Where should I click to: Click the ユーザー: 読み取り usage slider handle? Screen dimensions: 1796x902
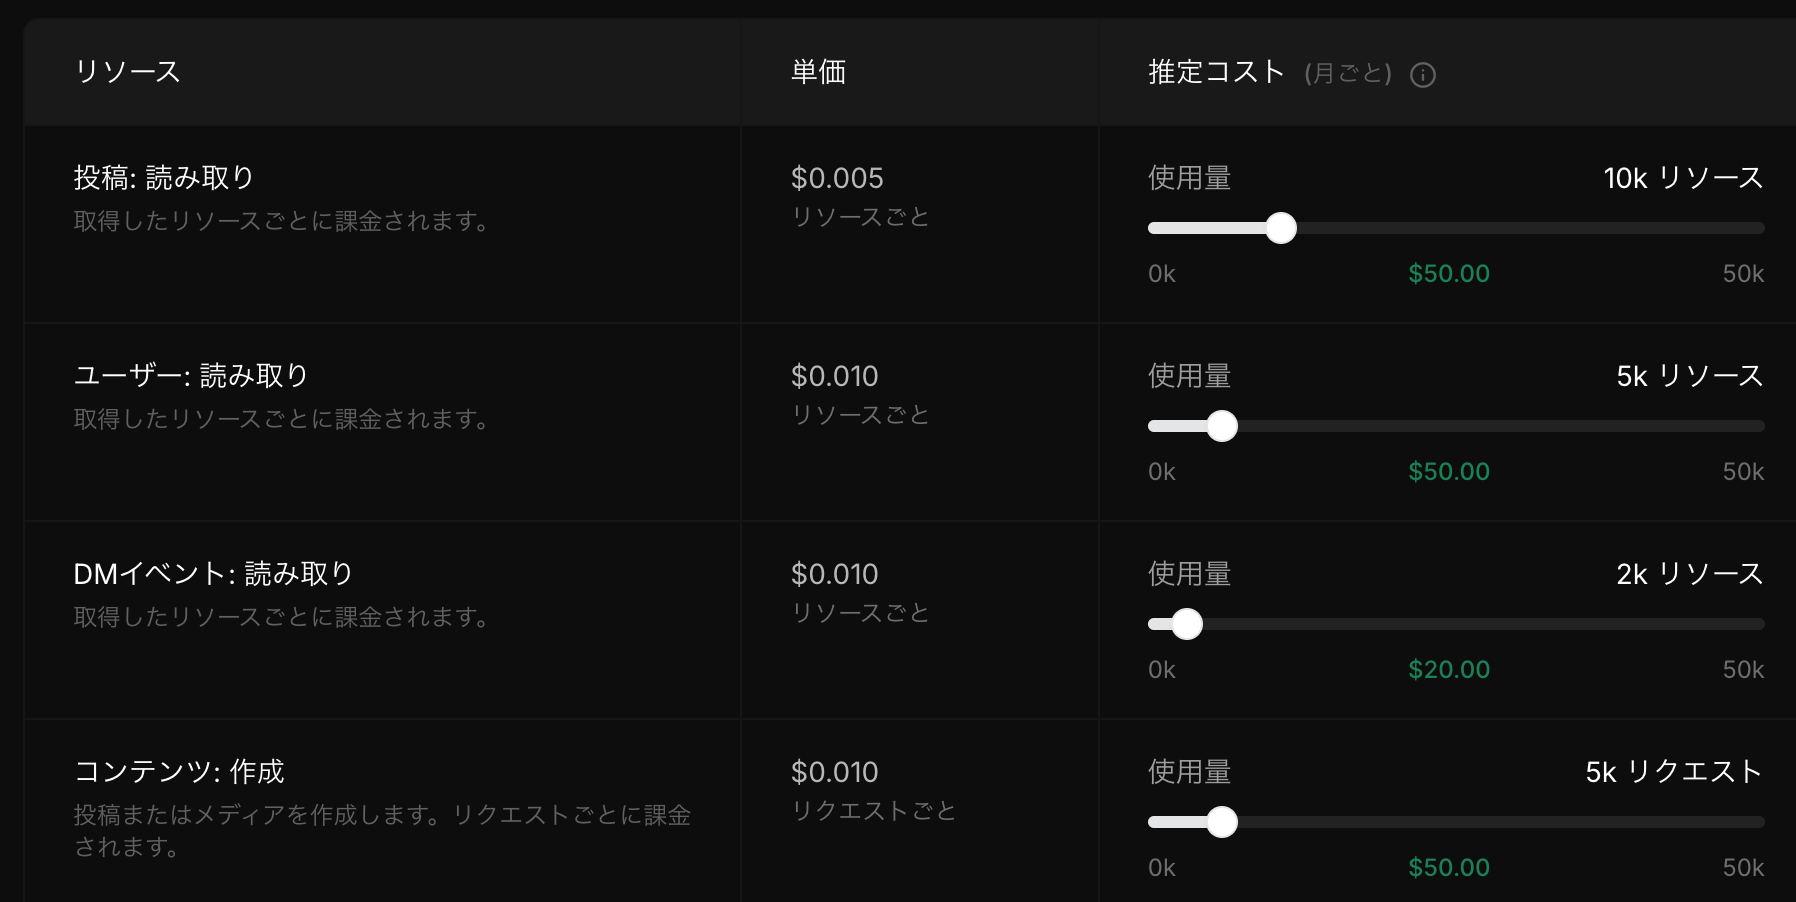coord(1222,426)
